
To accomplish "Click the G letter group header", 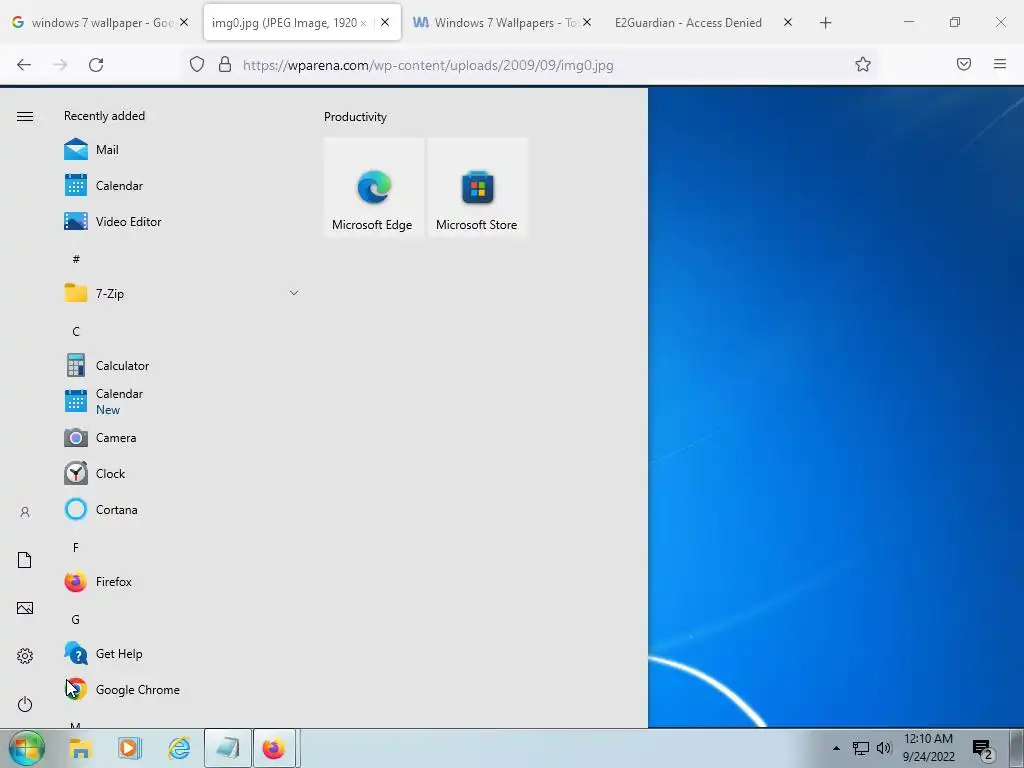I will [x=76, y=619].
